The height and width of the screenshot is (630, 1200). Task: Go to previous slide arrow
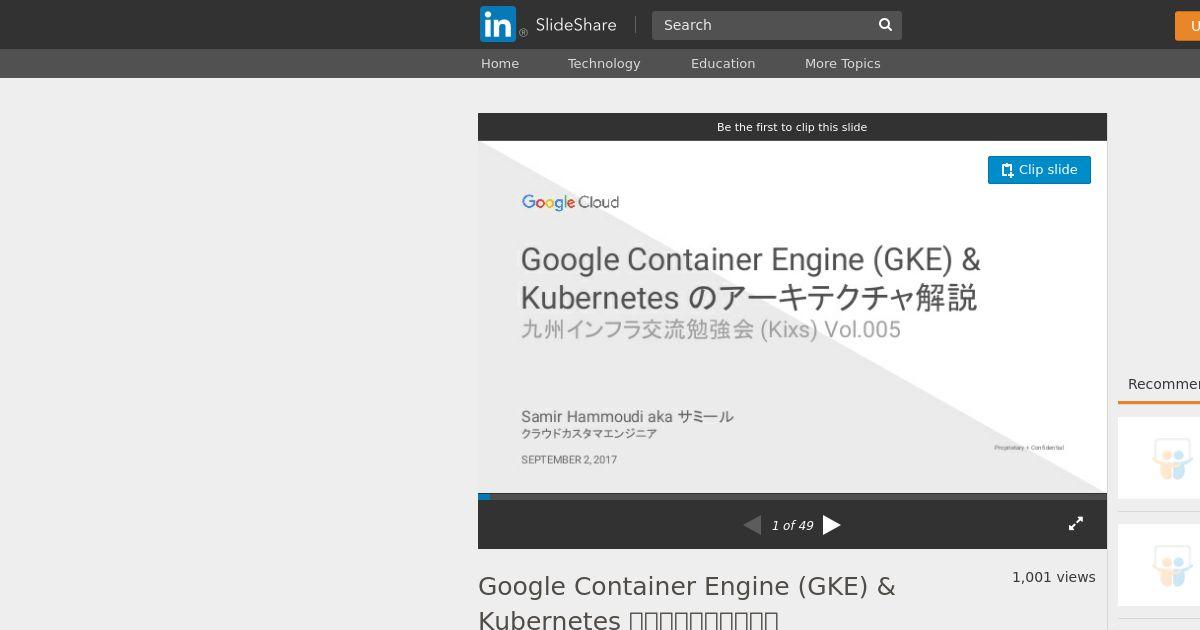pyautogui.click(x=752, y=525)
